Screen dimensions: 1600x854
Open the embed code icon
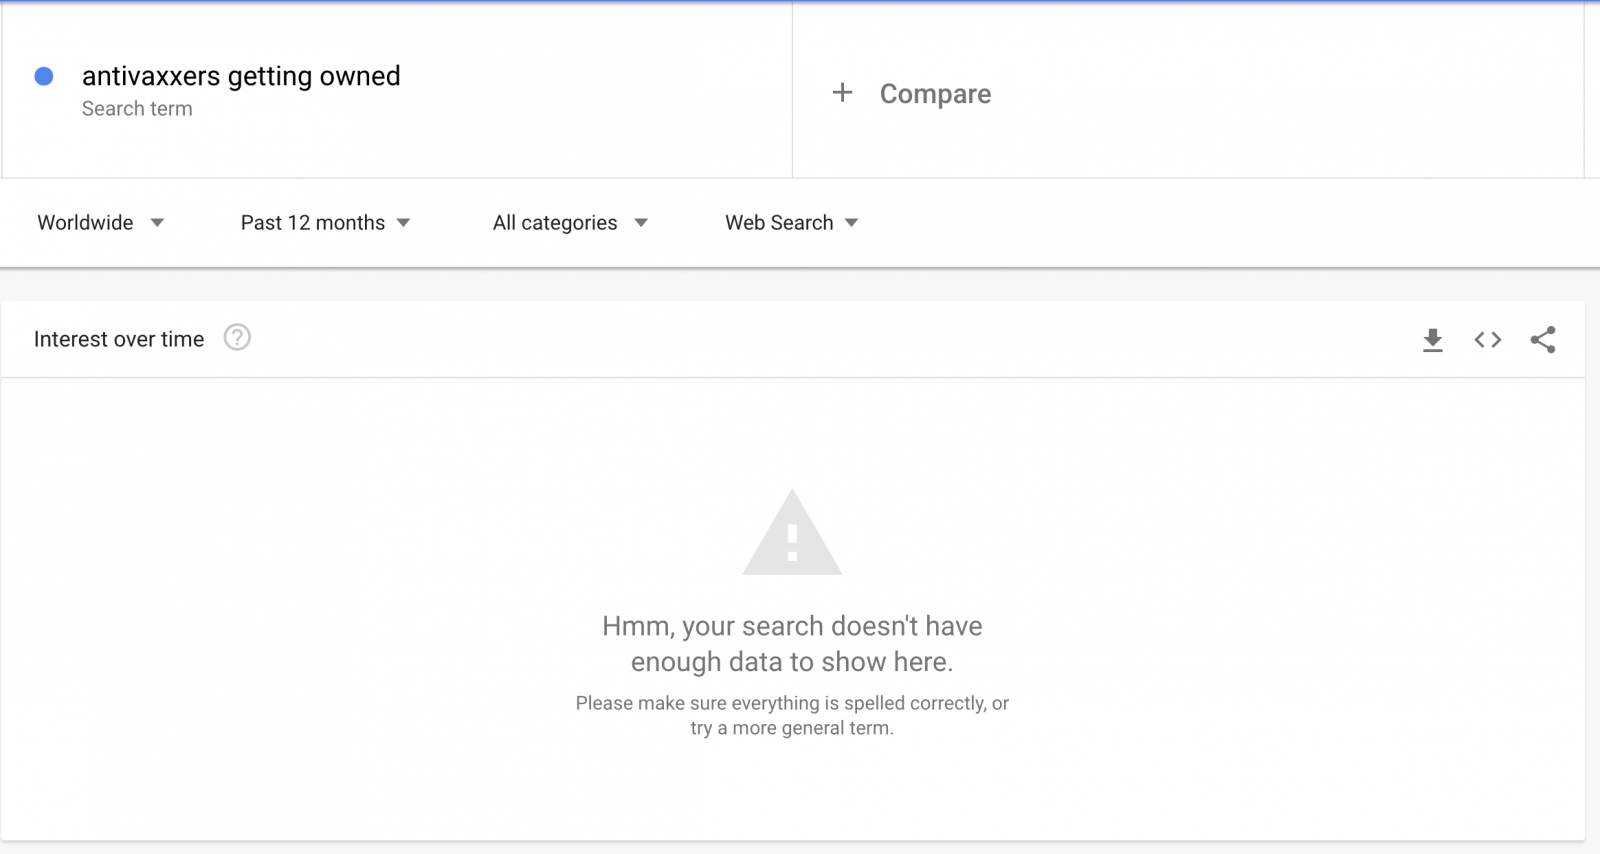pos(1487,340)
